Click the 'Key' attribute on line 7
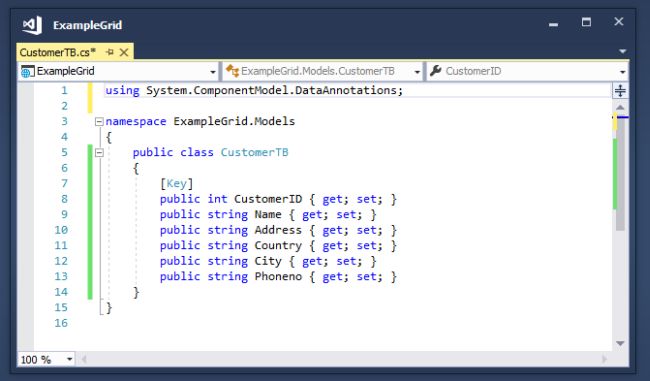Viewport: 650px width, 381px height. pyautogui.click(x=177, y=184)
